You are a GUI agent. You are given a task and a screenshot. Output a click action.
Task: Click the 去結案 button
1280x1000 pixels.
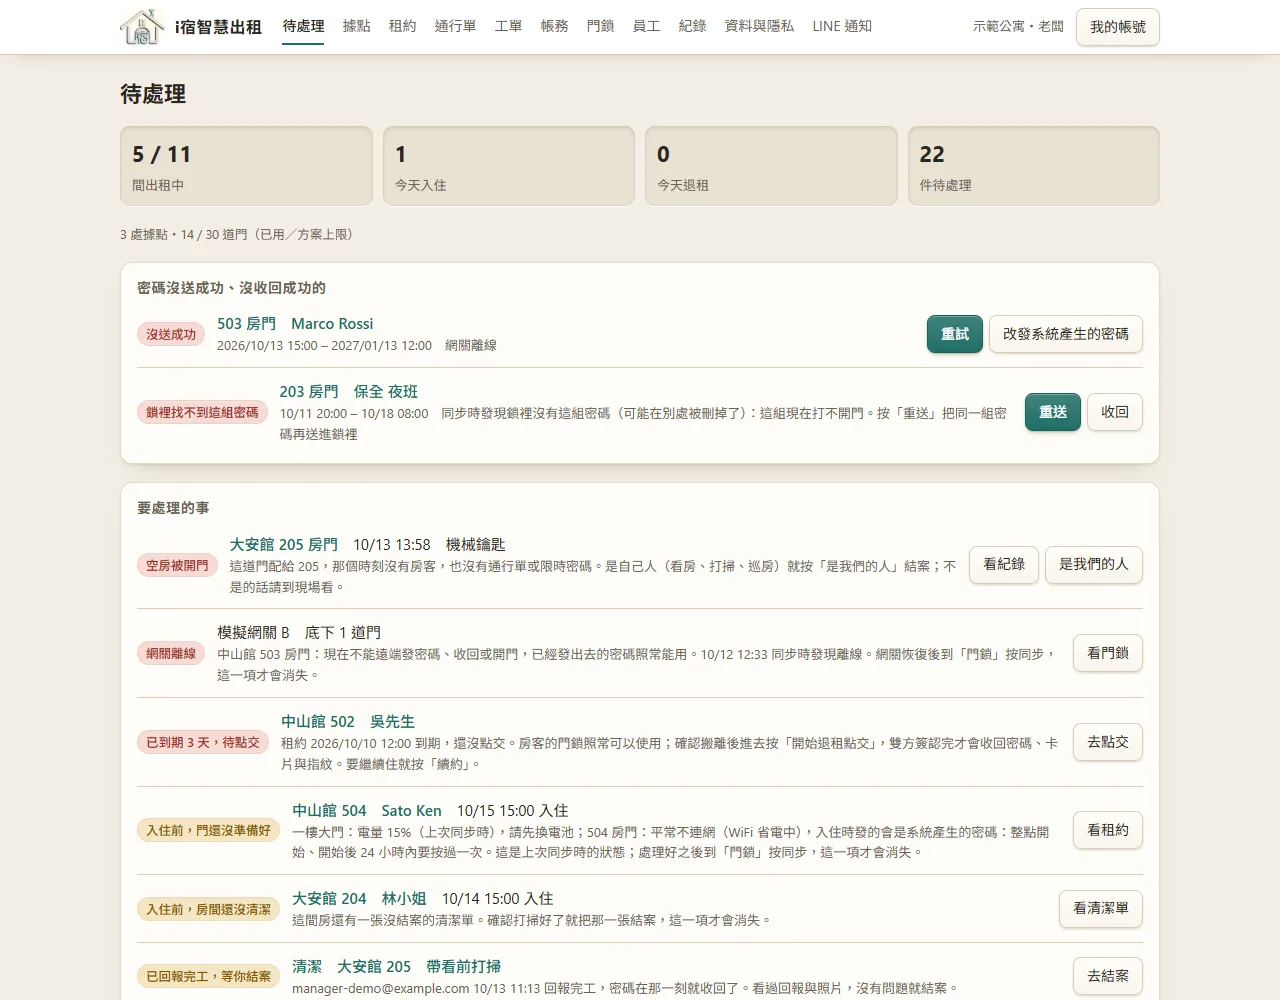coord(1108,976)
